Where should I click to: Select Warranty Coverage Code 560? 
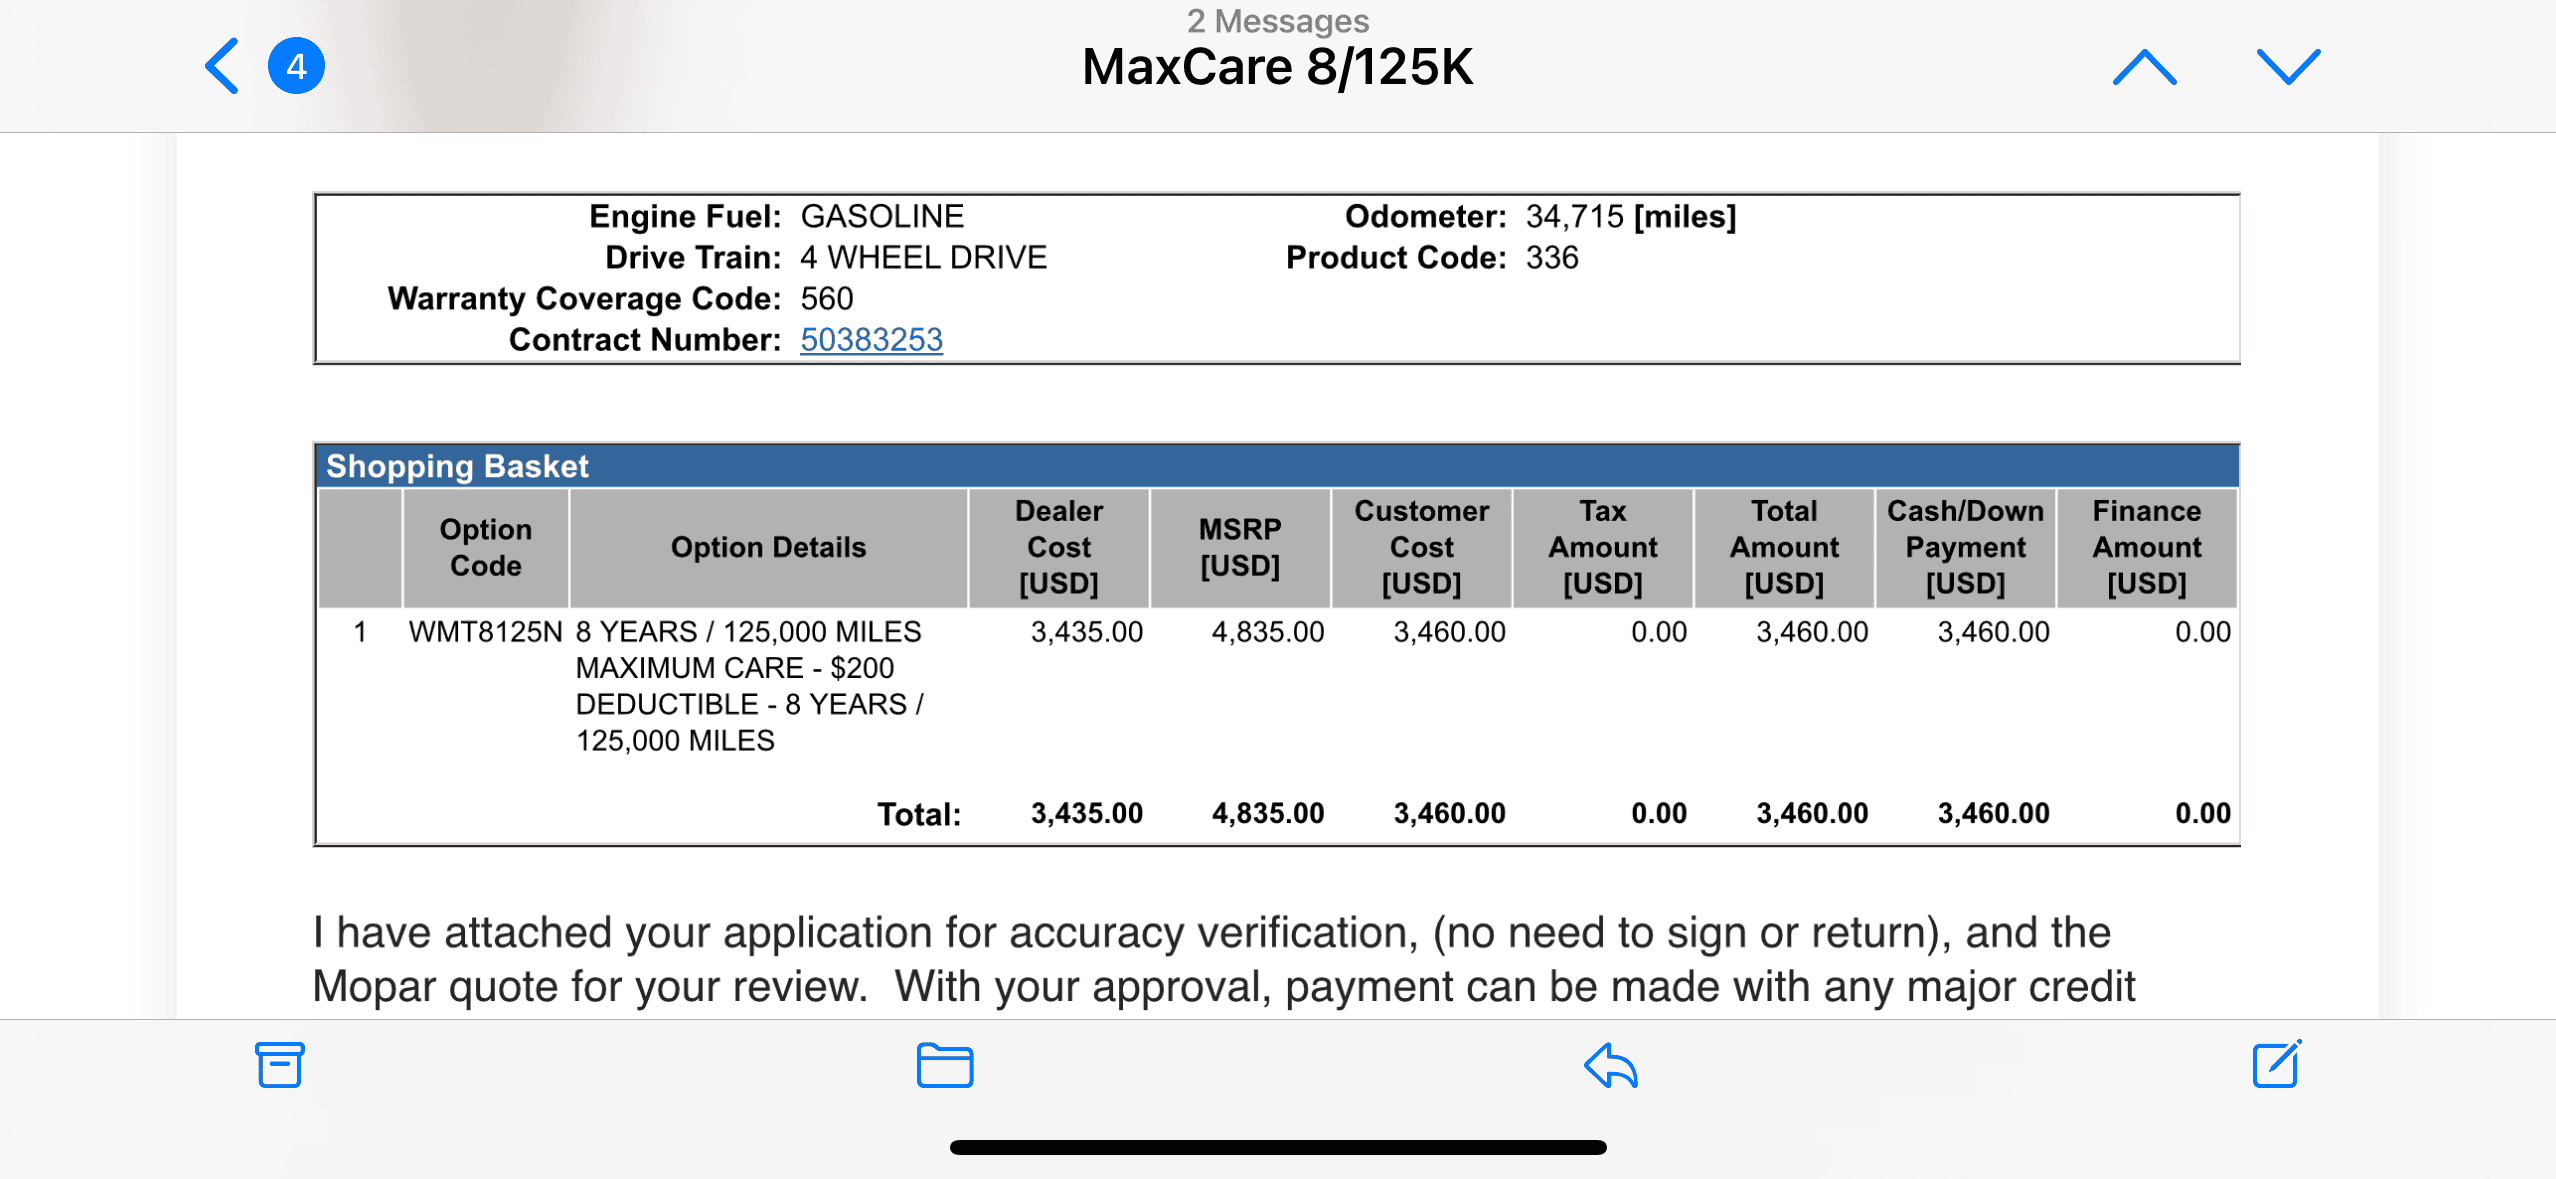point(827,299)
